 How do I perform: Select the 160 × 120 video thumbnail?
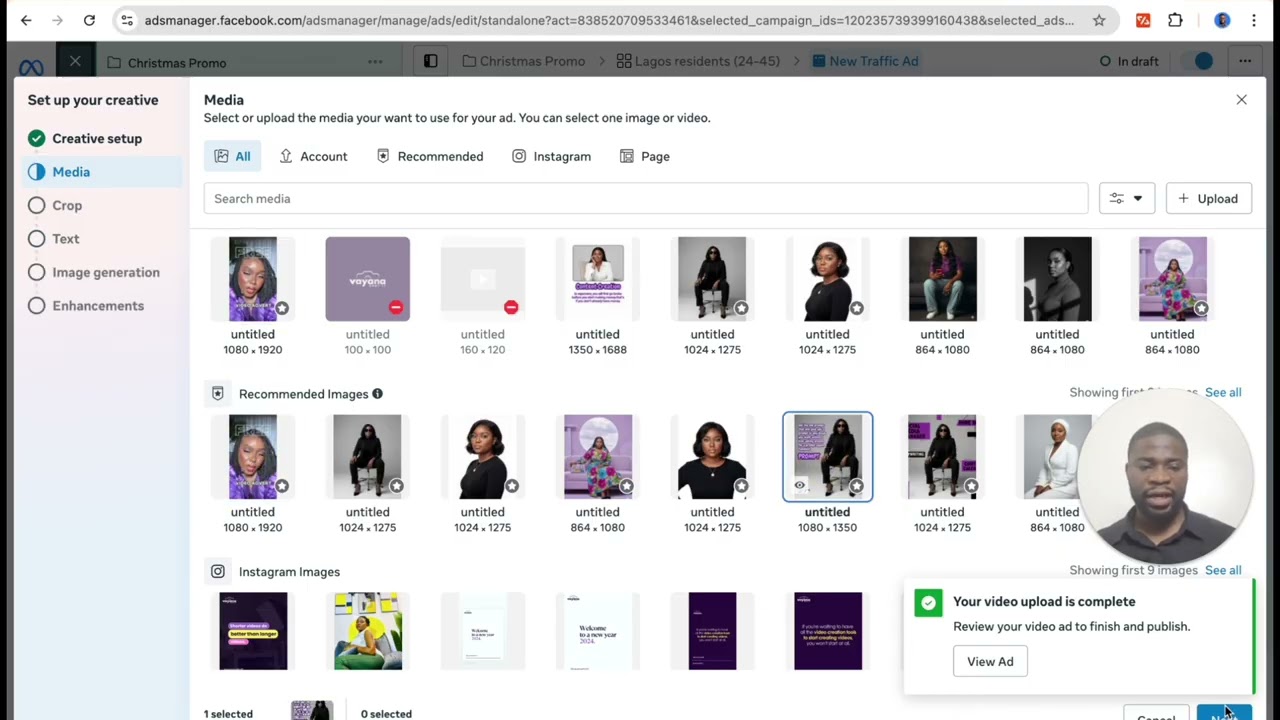click(482, 279)
